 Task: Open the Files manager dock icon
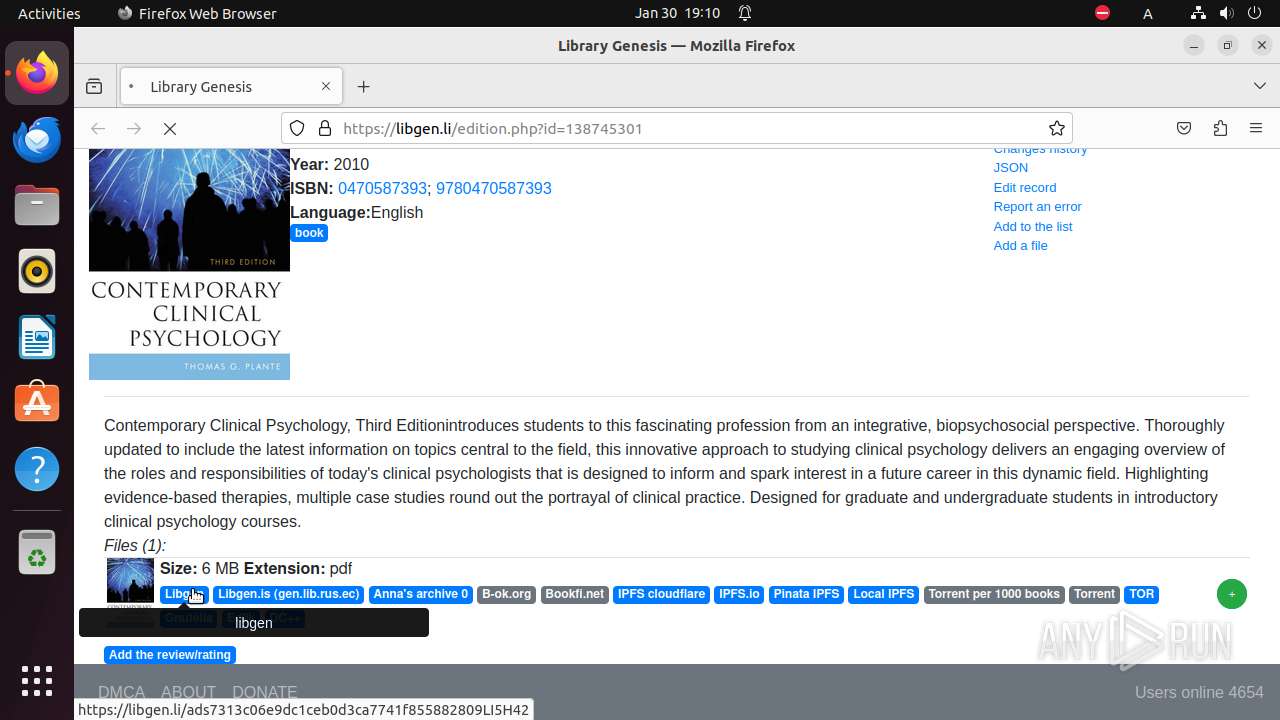pyautogui.click(x=37, y=205)
